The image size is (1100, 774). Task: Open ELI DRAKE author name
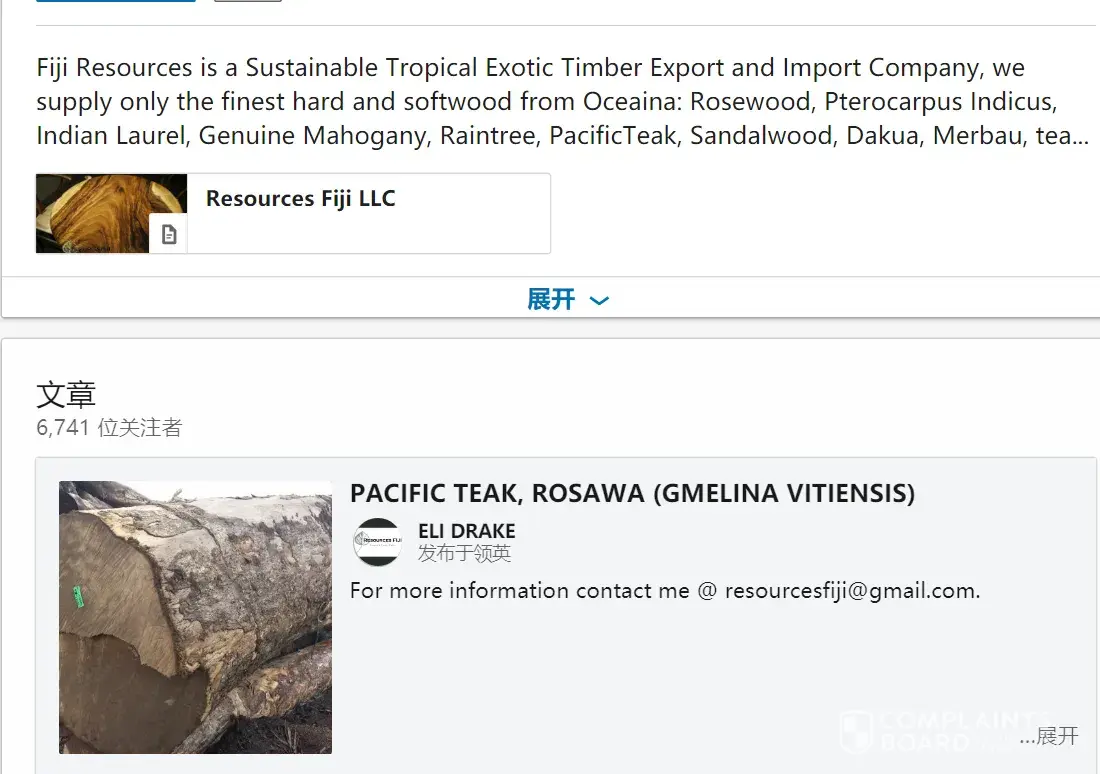click(467, 531)
